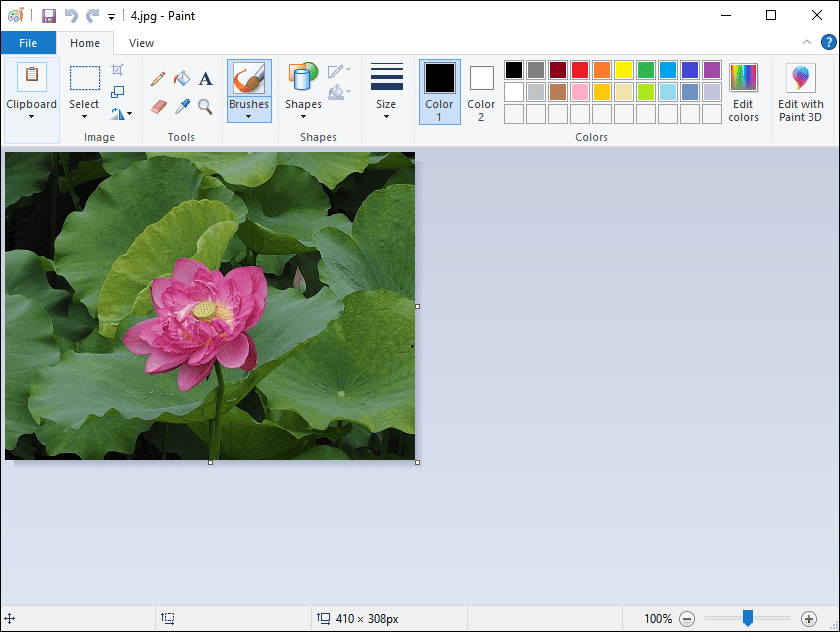Toggle active foreground as Color 2
The height and width of the screenshot is (632, 840).
pos(481,92)
